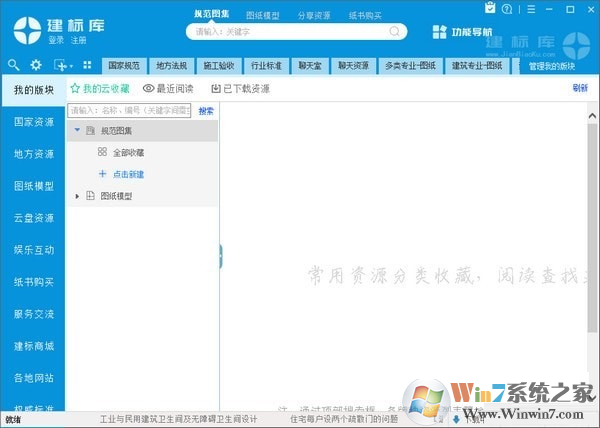Image resolution: width=600 pixels, height=428 pixels.
Task: Open the help question-mark icon
Action: click(x=507, y=9)
